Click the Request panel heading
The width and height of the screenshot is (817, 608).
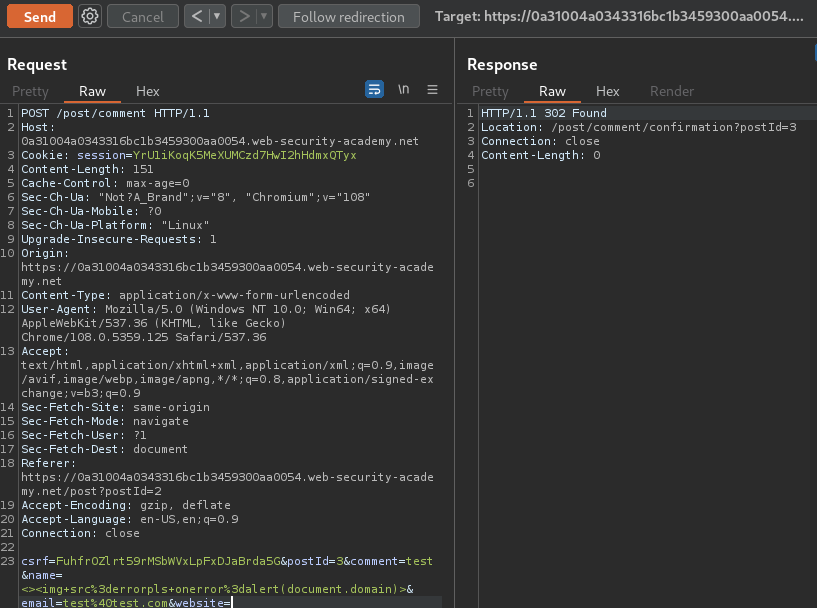click(37, 65)
